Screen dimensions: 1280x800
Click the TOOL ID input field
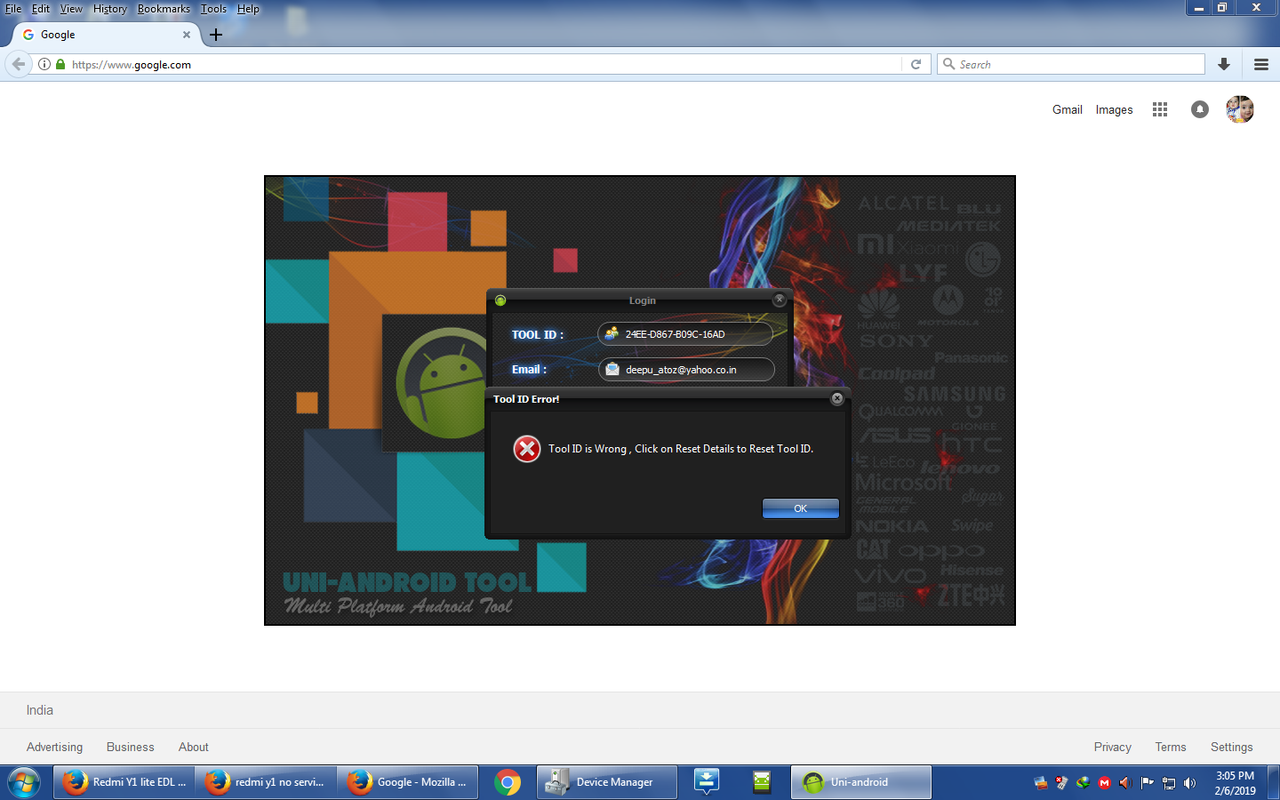(x=686, y=334)
